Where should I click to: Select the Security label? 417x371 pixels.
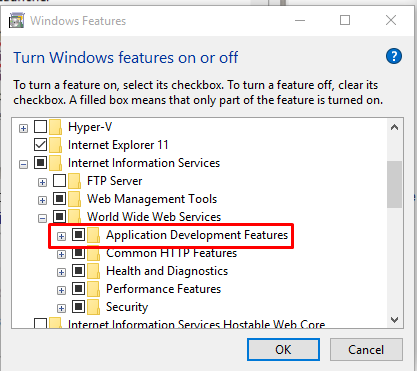(x=127, y=307)
